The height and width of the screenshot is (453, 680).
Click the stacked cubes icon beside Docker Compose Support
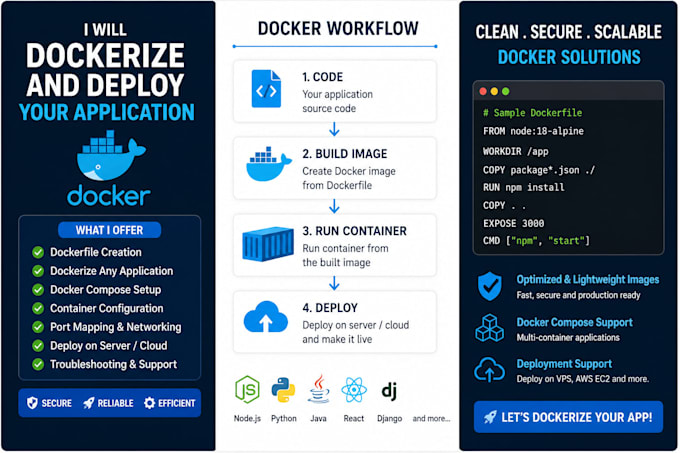click(490, 328)
